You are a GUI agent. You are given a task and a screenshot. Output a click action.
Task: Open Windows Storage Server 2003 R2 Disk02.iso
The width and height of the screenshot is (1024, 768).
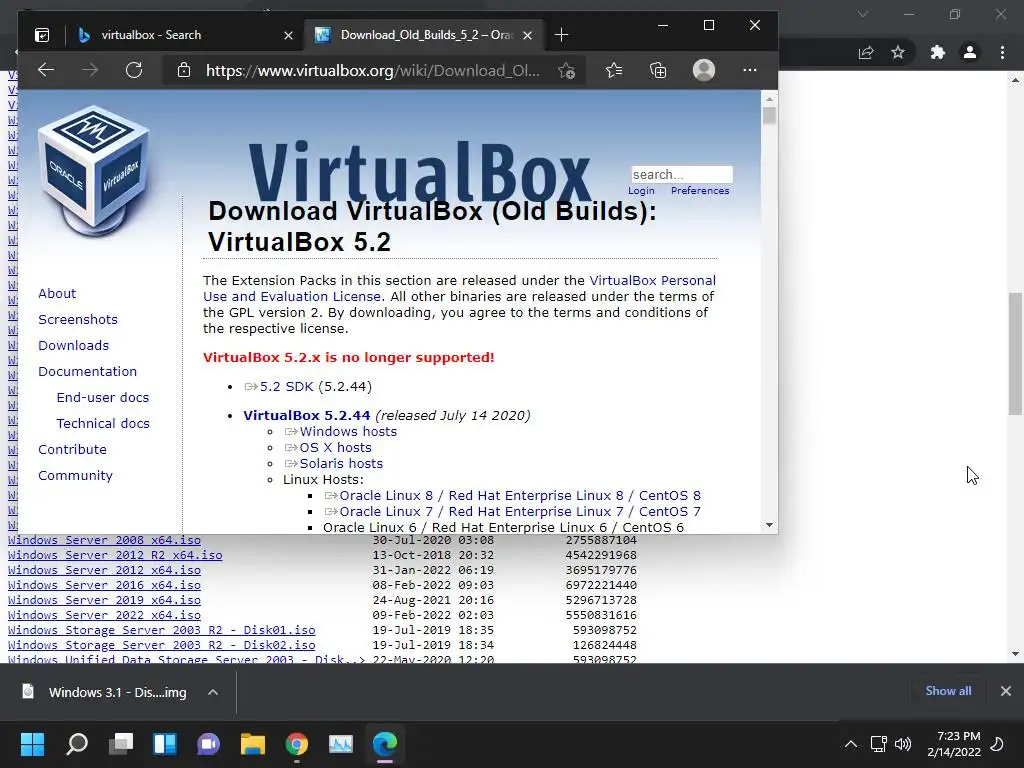(x=161, y=645)
